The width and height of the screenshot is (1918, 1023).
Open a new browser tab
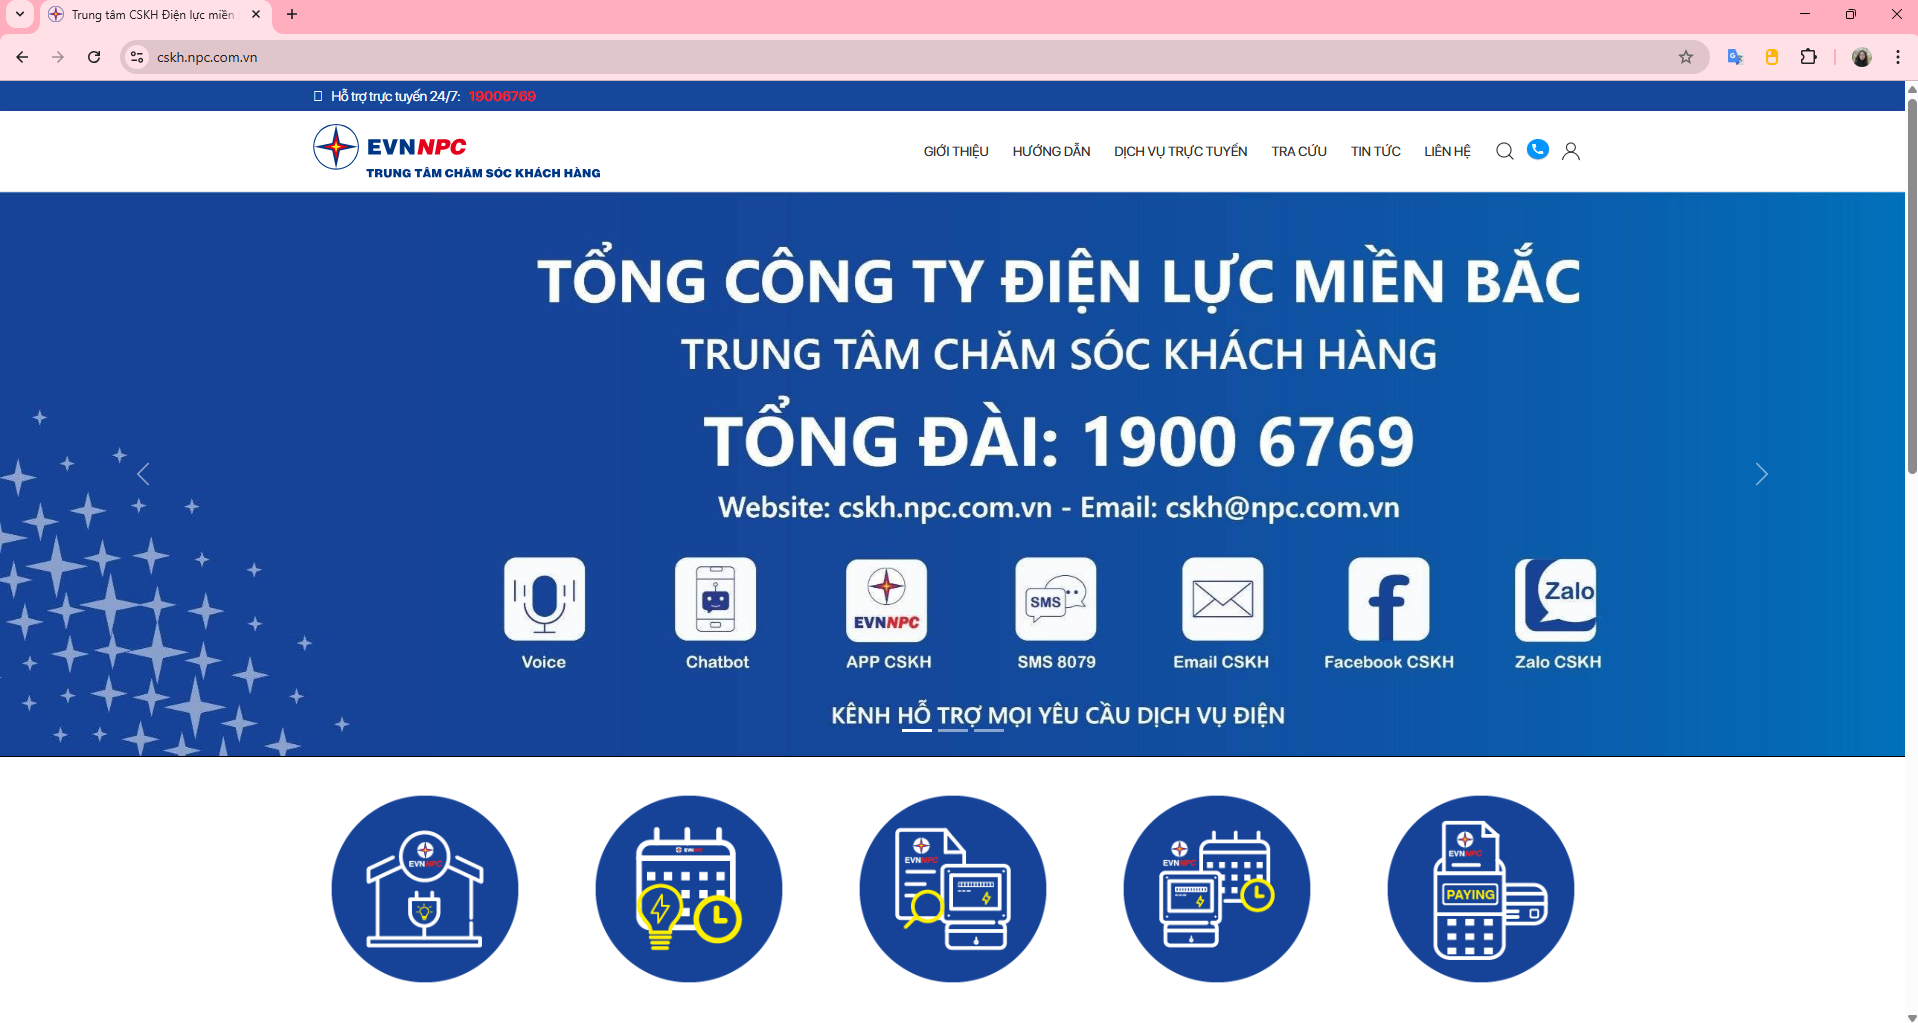pyautogui.click(x=292, y=14)
